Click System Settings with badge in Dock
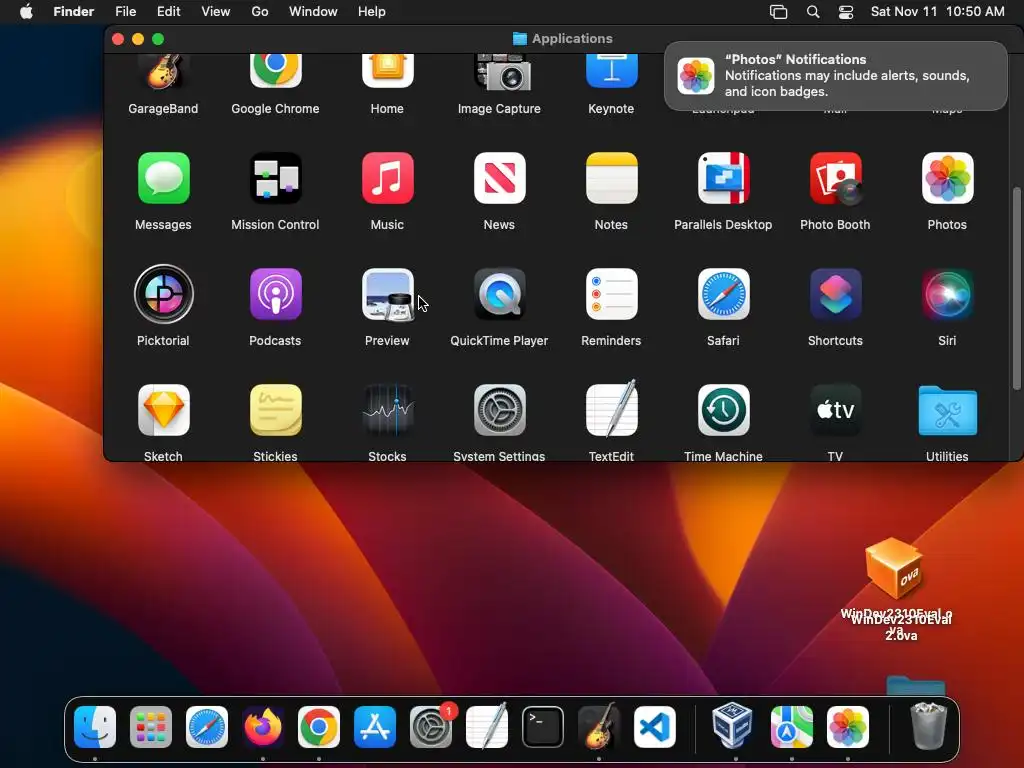The image size is (1024, 768). [x=431, y=726]
